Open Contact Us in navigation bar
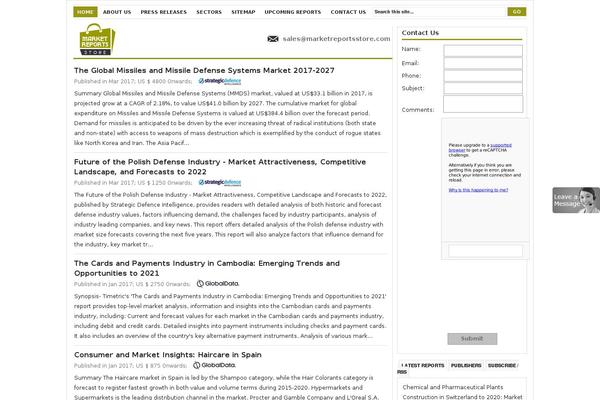 click(x=348, y=12)
